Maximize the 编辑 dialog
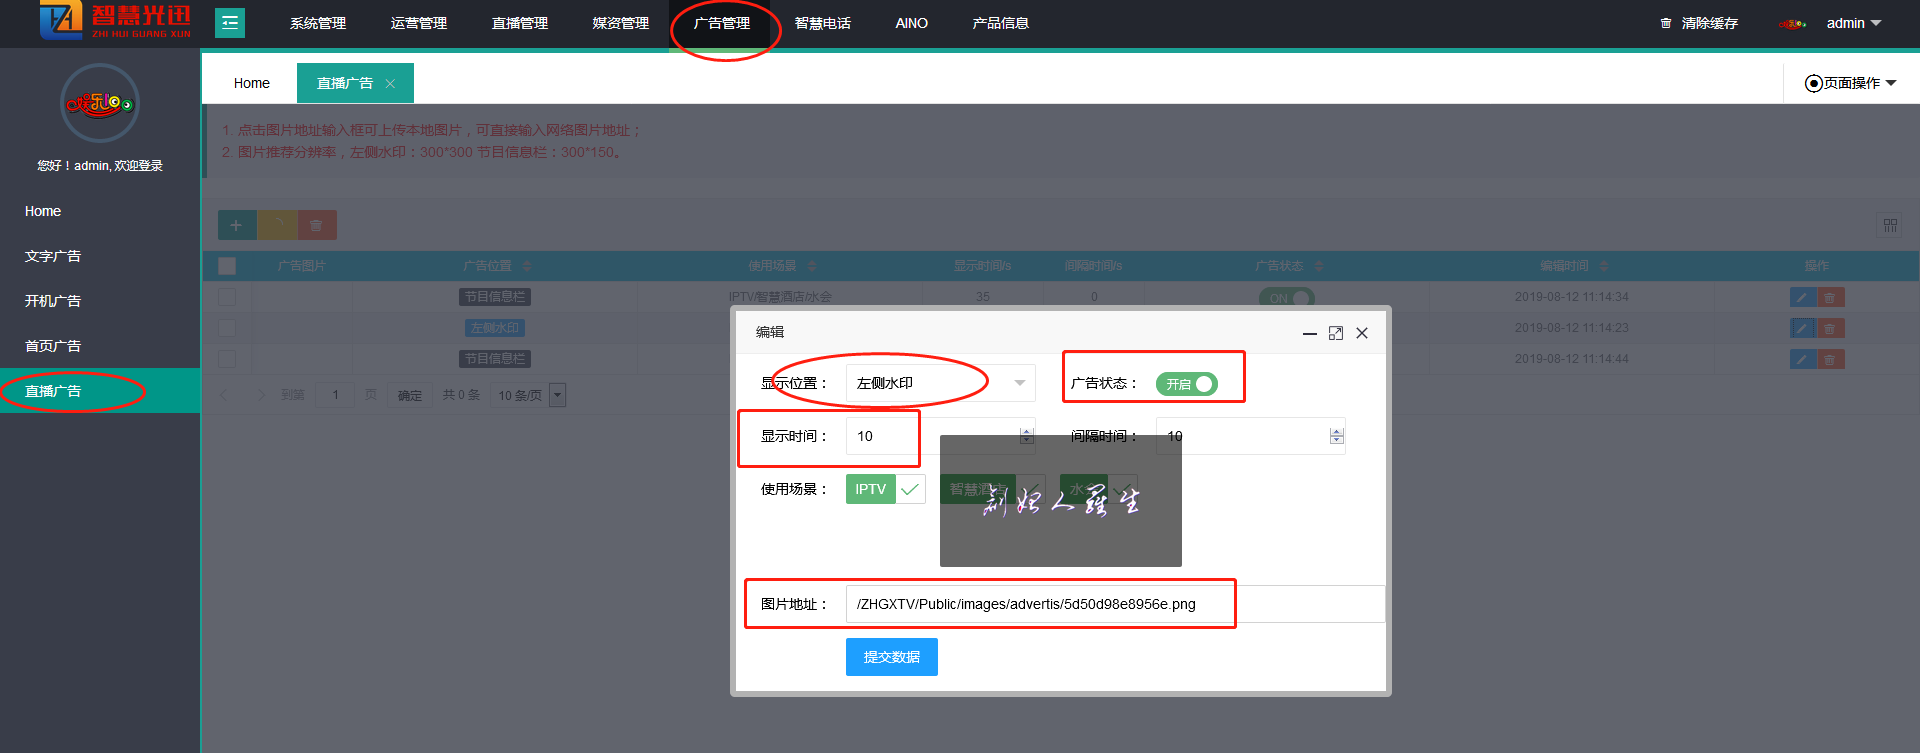The image size is (1920, 753). tap(1335, 333)
